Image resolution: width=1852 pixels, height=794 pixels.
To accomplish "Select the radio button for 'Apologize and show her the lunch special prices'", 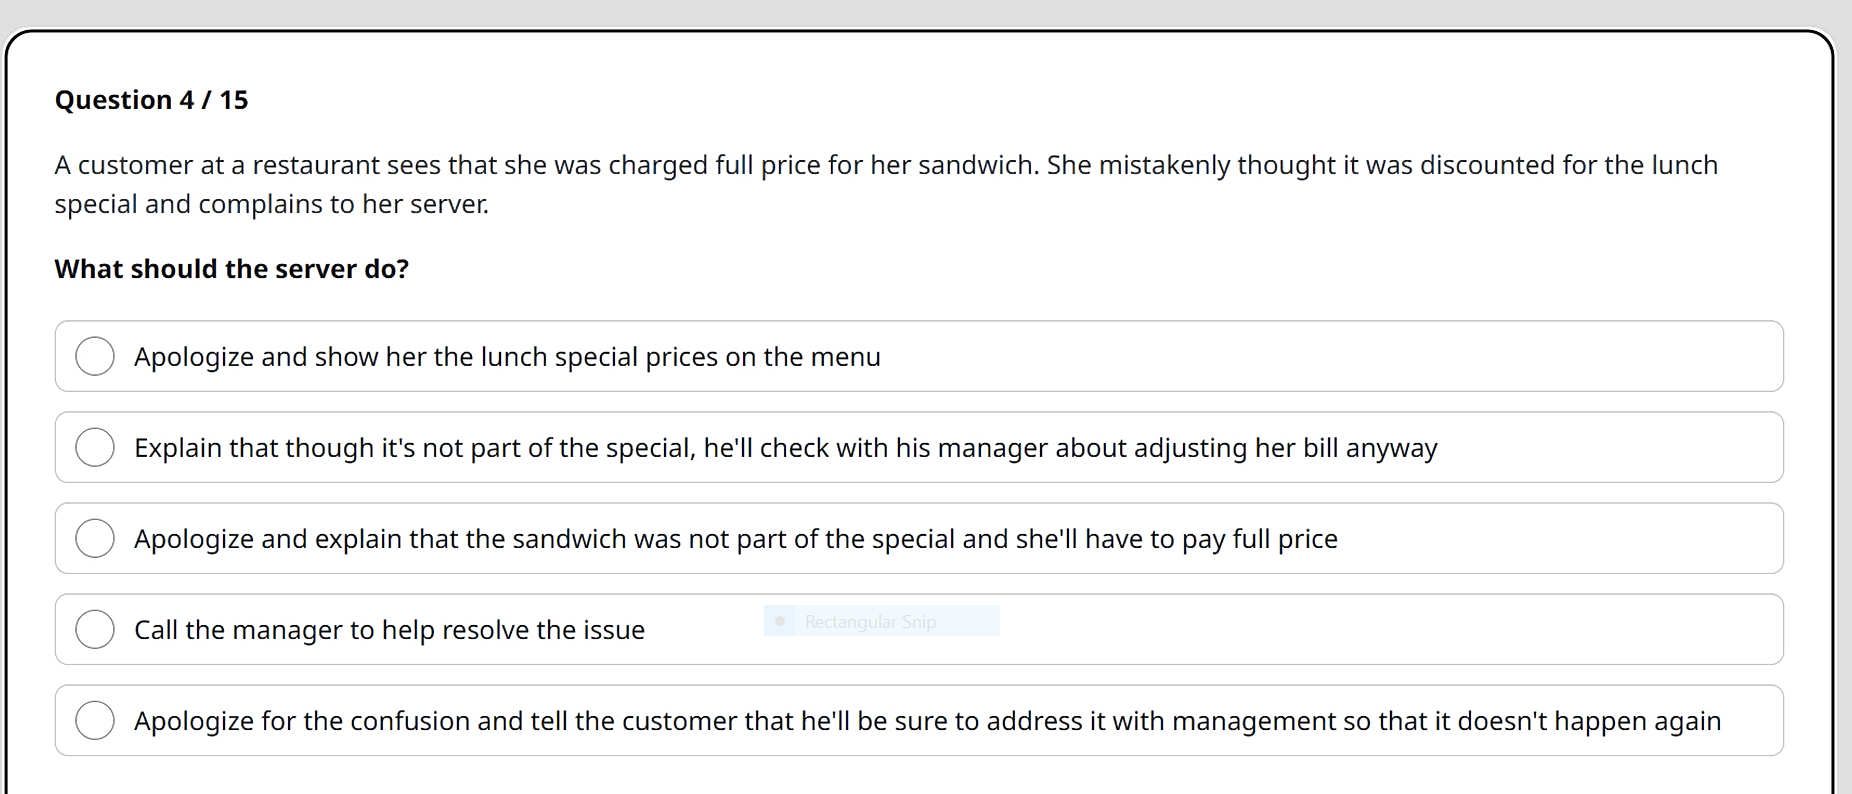I will (x=95, y=356).
